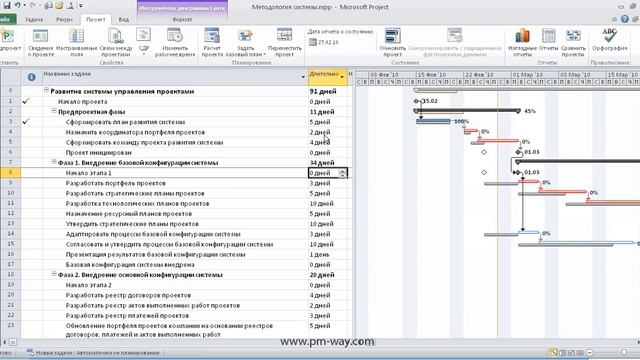Select task Назначить координатора портфеля проектов
This screenshot has width=640, height=360.
[135, 132]
